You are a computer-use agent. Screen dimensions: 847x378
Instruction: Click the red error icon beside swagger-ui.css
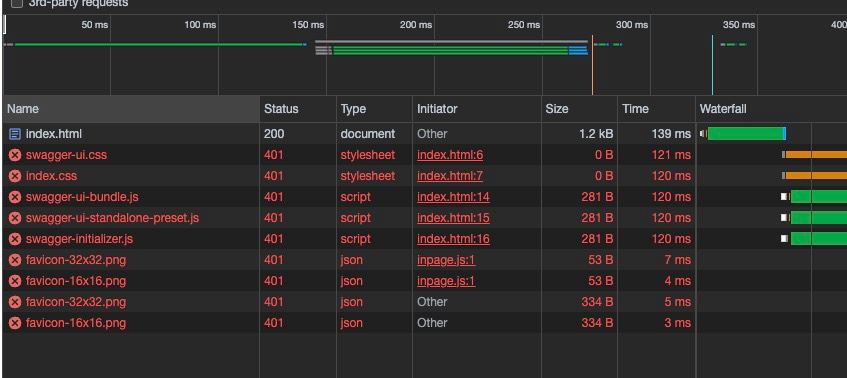click(x=15, y=155)
